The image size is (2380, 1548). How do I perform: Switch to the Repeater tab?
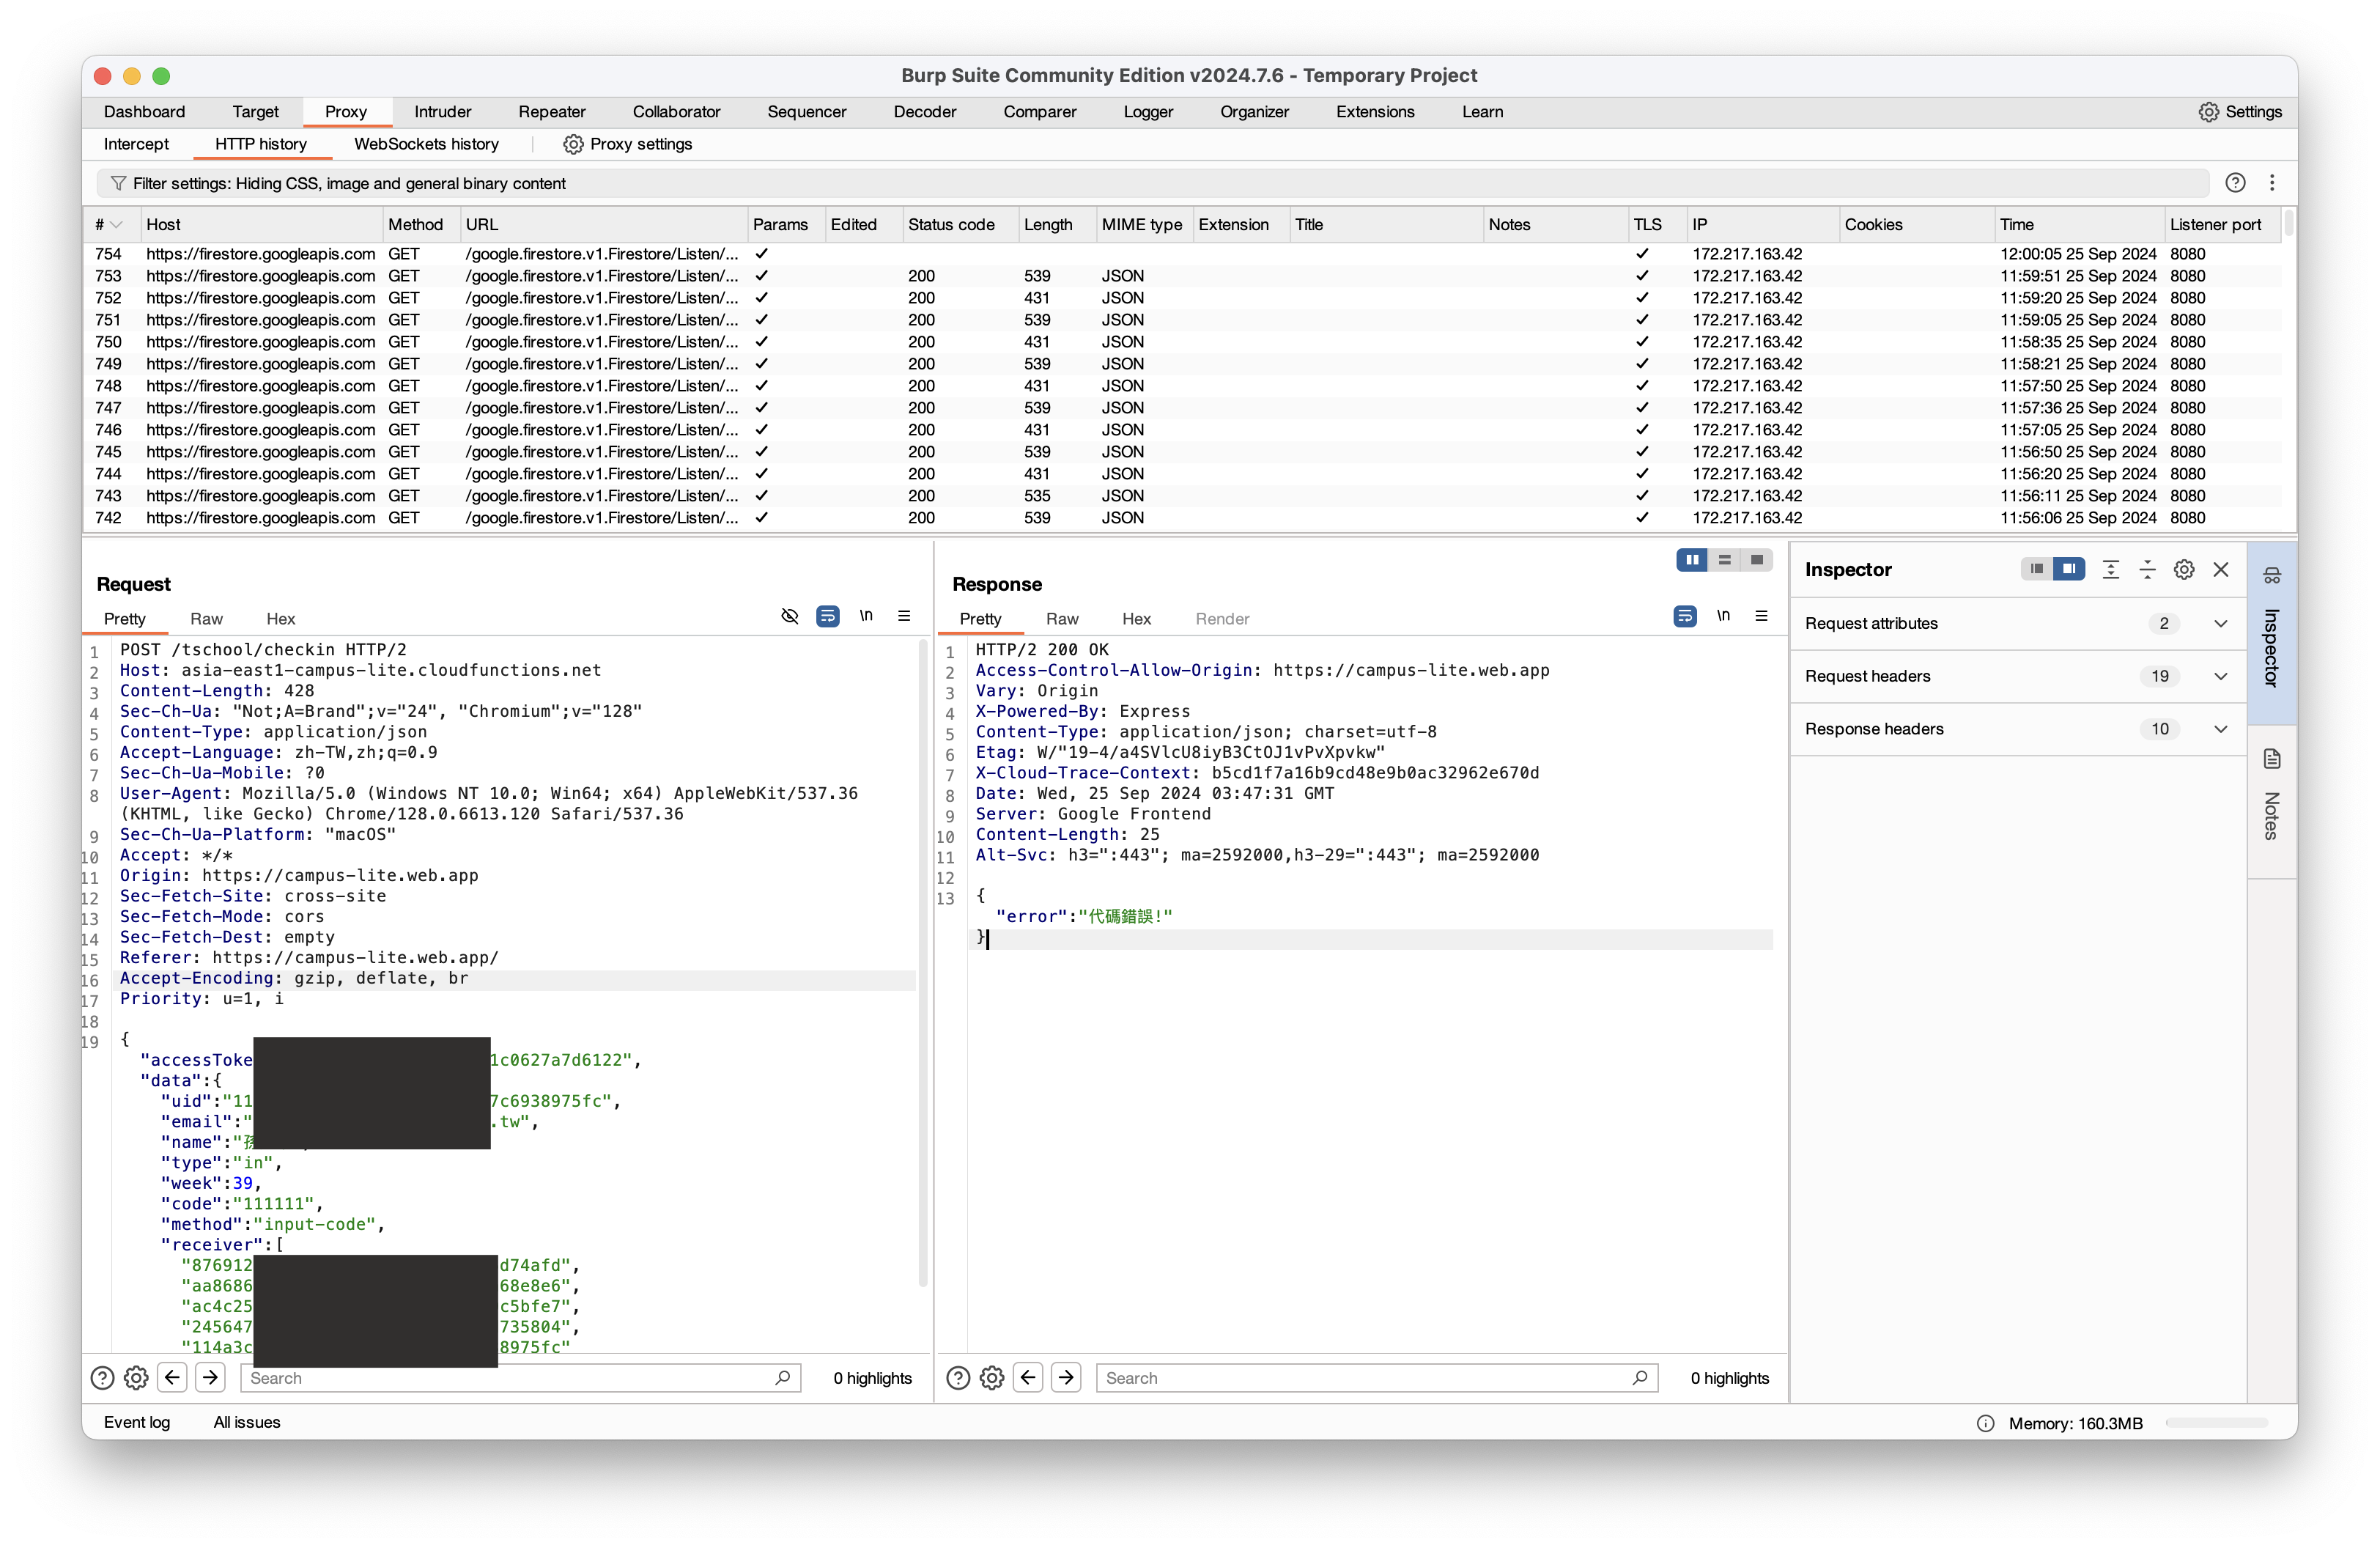click(x=552, y=112)
